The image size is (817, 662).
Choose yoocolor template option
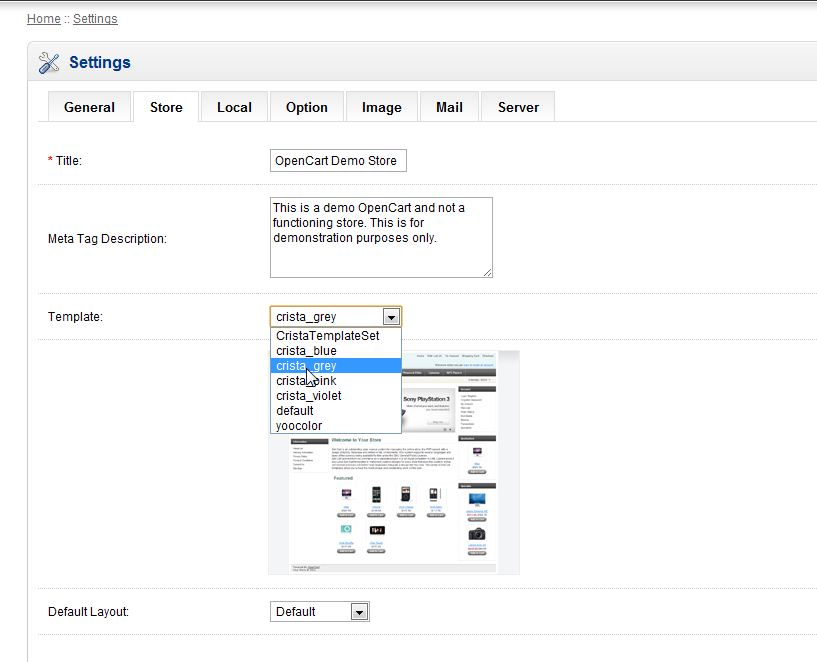click(x=299, y=426)
